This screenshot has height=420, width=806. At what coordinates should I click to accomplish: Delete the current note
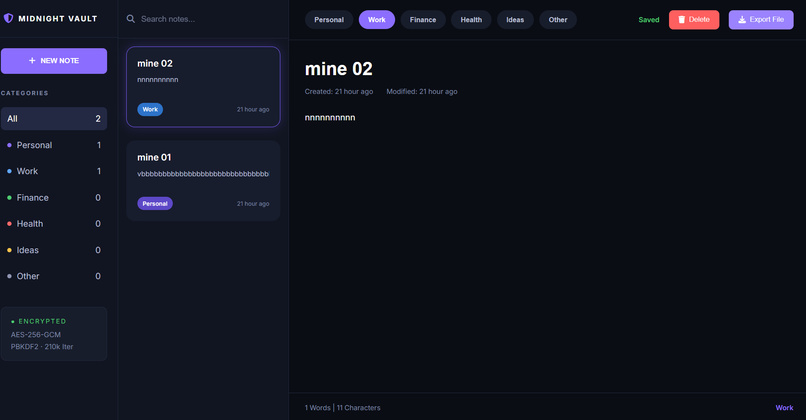(x=694, y=20)
